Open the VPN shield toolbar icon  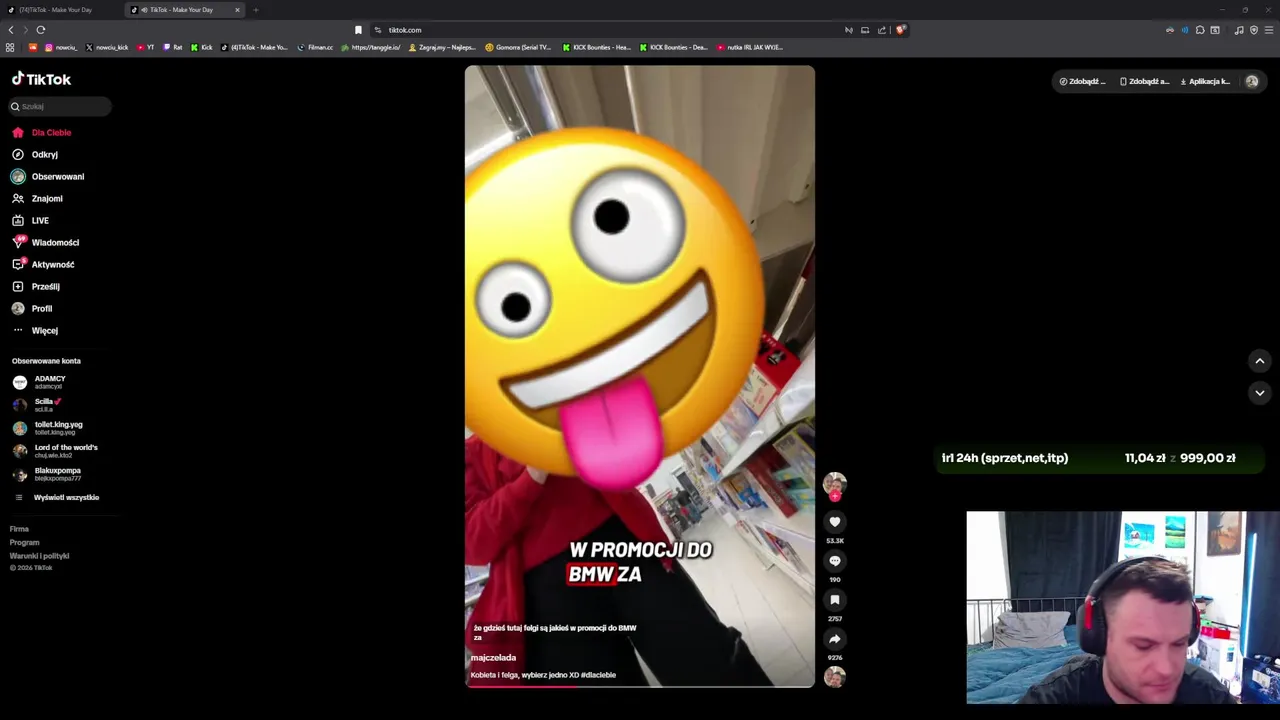[x=1254, y=30]
